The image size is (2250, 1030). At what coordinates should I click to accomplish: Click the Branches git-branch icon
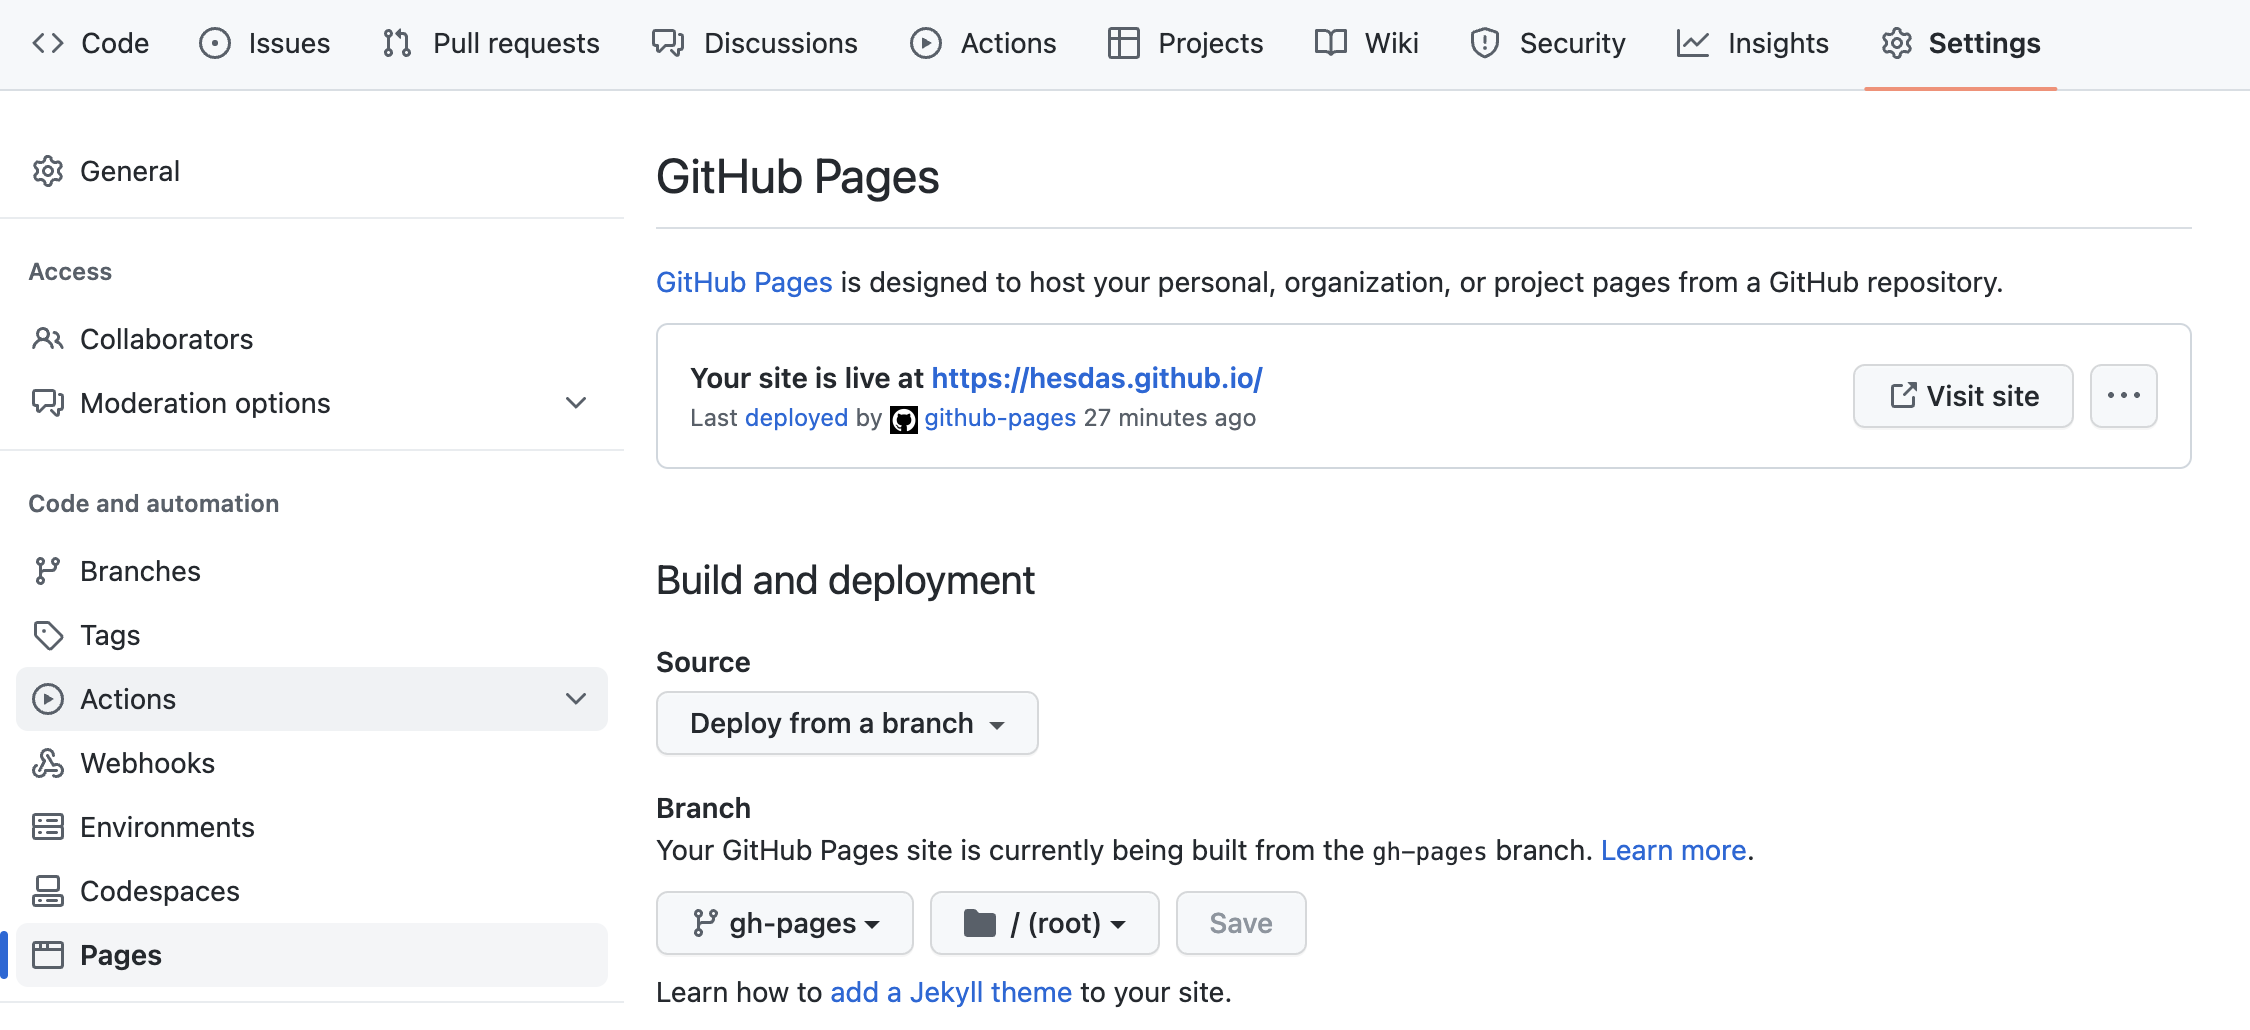(x=48, y=571)
